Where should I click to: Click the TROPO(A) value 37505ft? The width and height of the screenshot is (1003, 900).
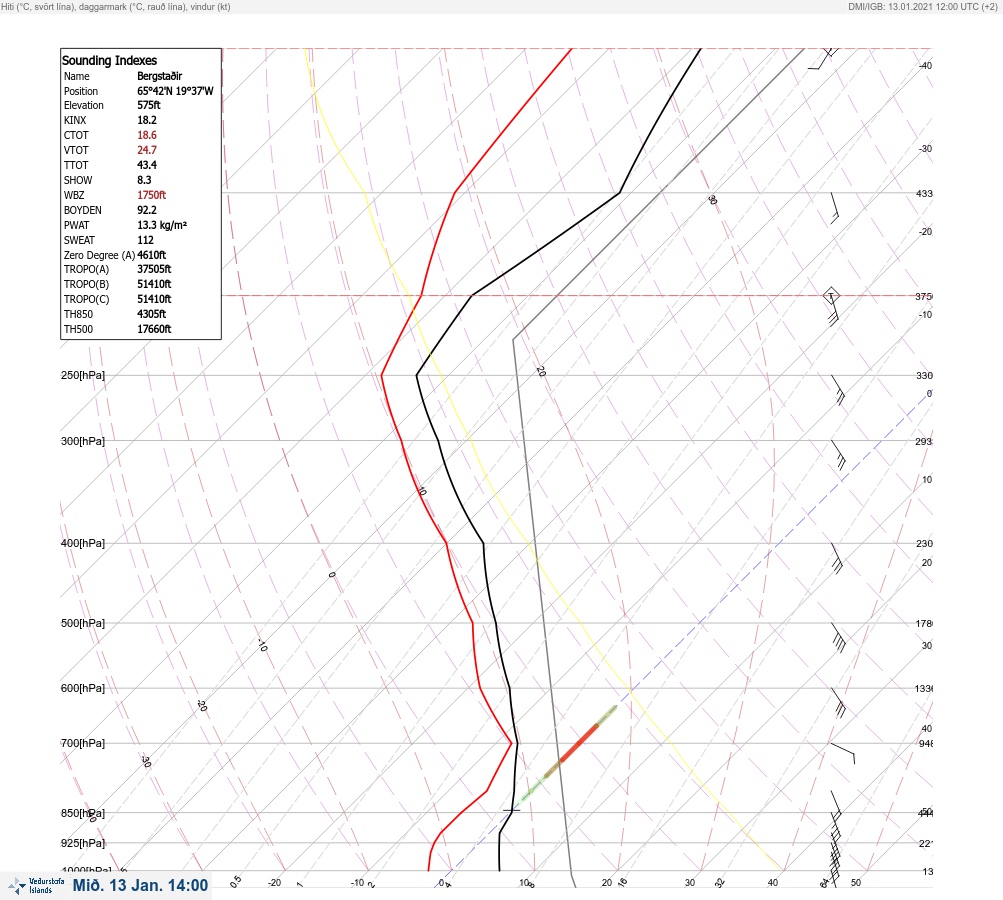pos(154,269)
